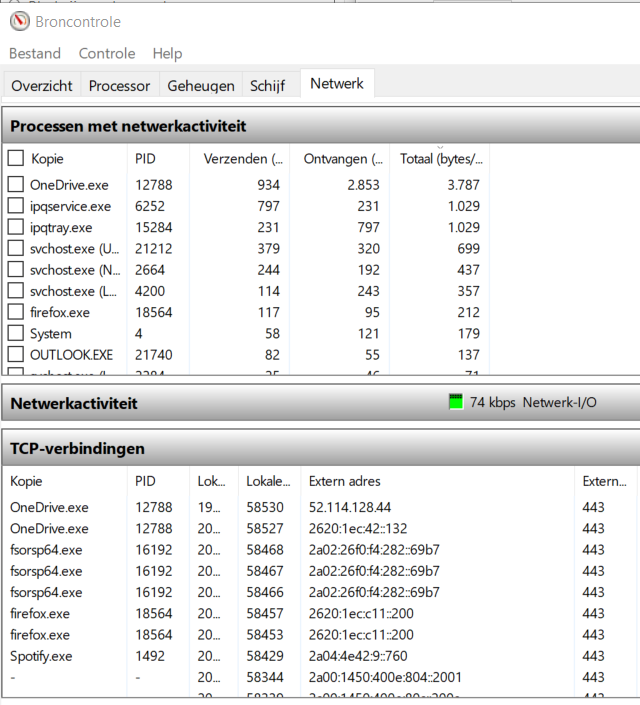The height and width of the screenshot is (705, 640).
Task: Sort by the Verzenden column header
Action: 240,159
